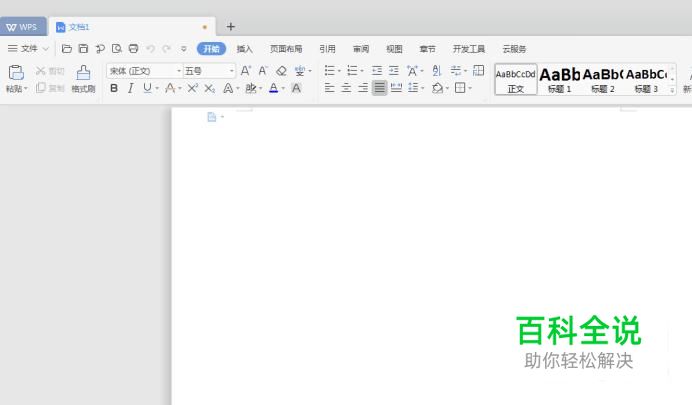The image size is (692, 405).
Task: Open the font name dropdown (宋体)
Action: coord(144,71)
